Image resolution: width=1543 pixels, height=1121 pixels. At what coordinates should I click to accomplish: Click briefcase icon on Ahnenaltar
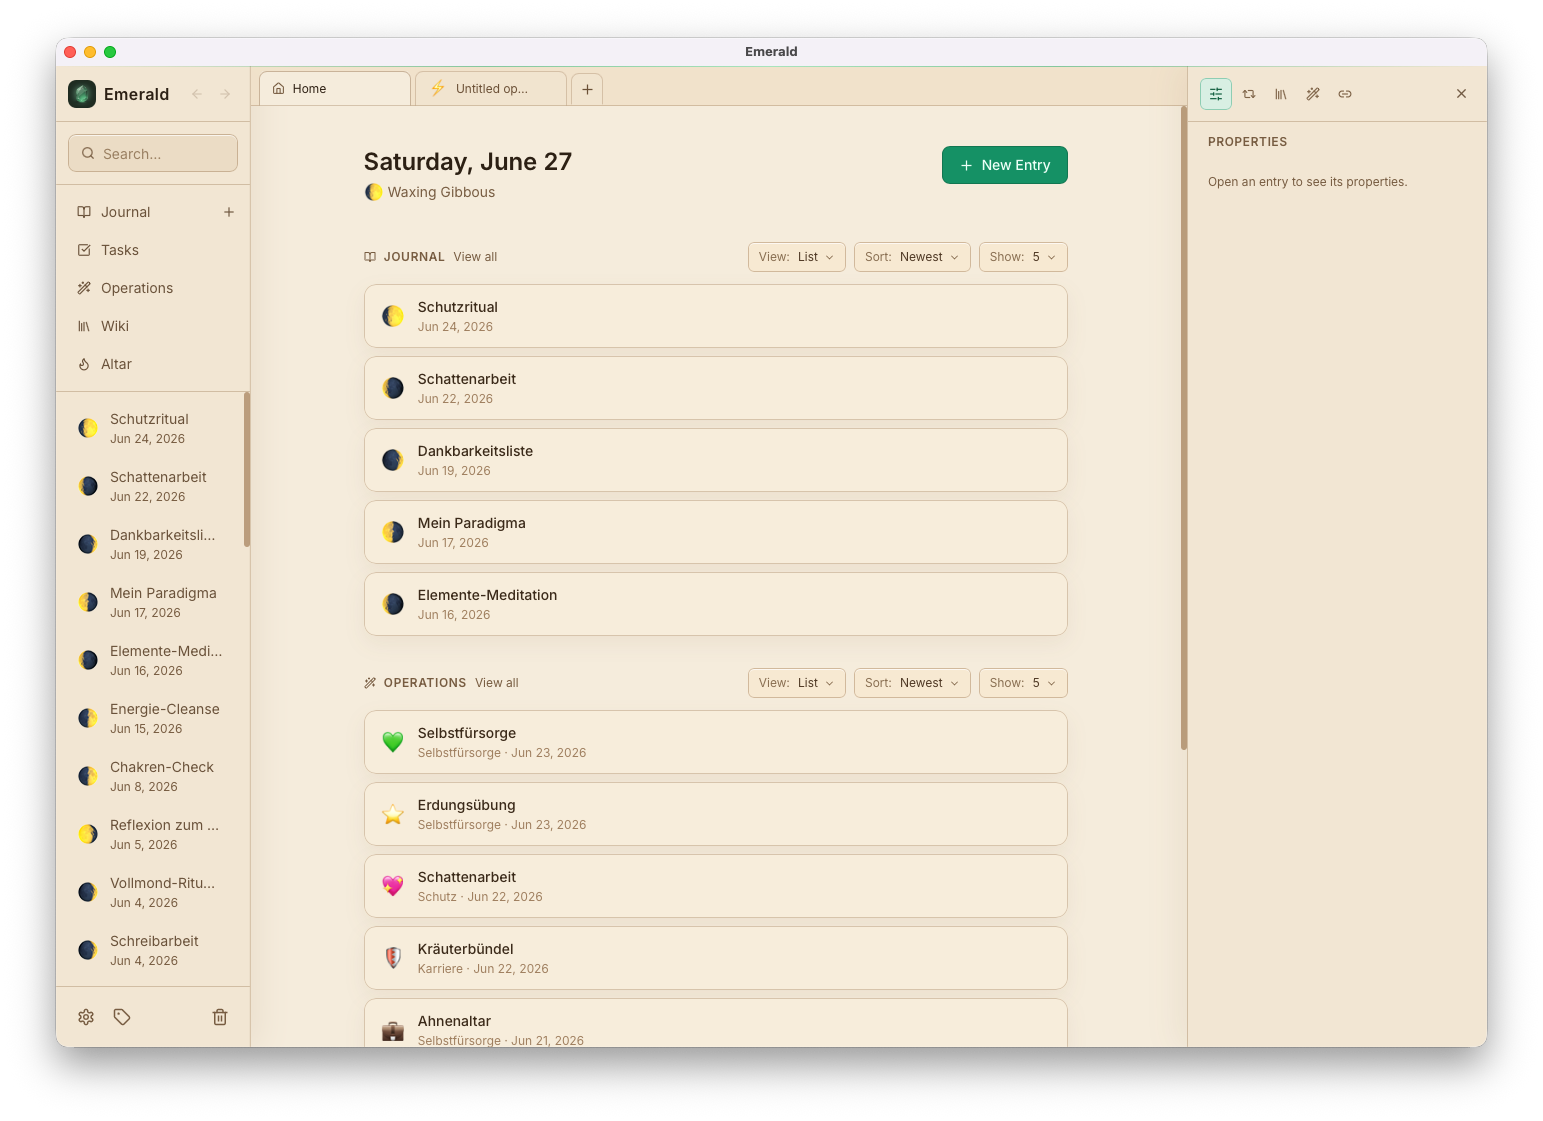393,1030
